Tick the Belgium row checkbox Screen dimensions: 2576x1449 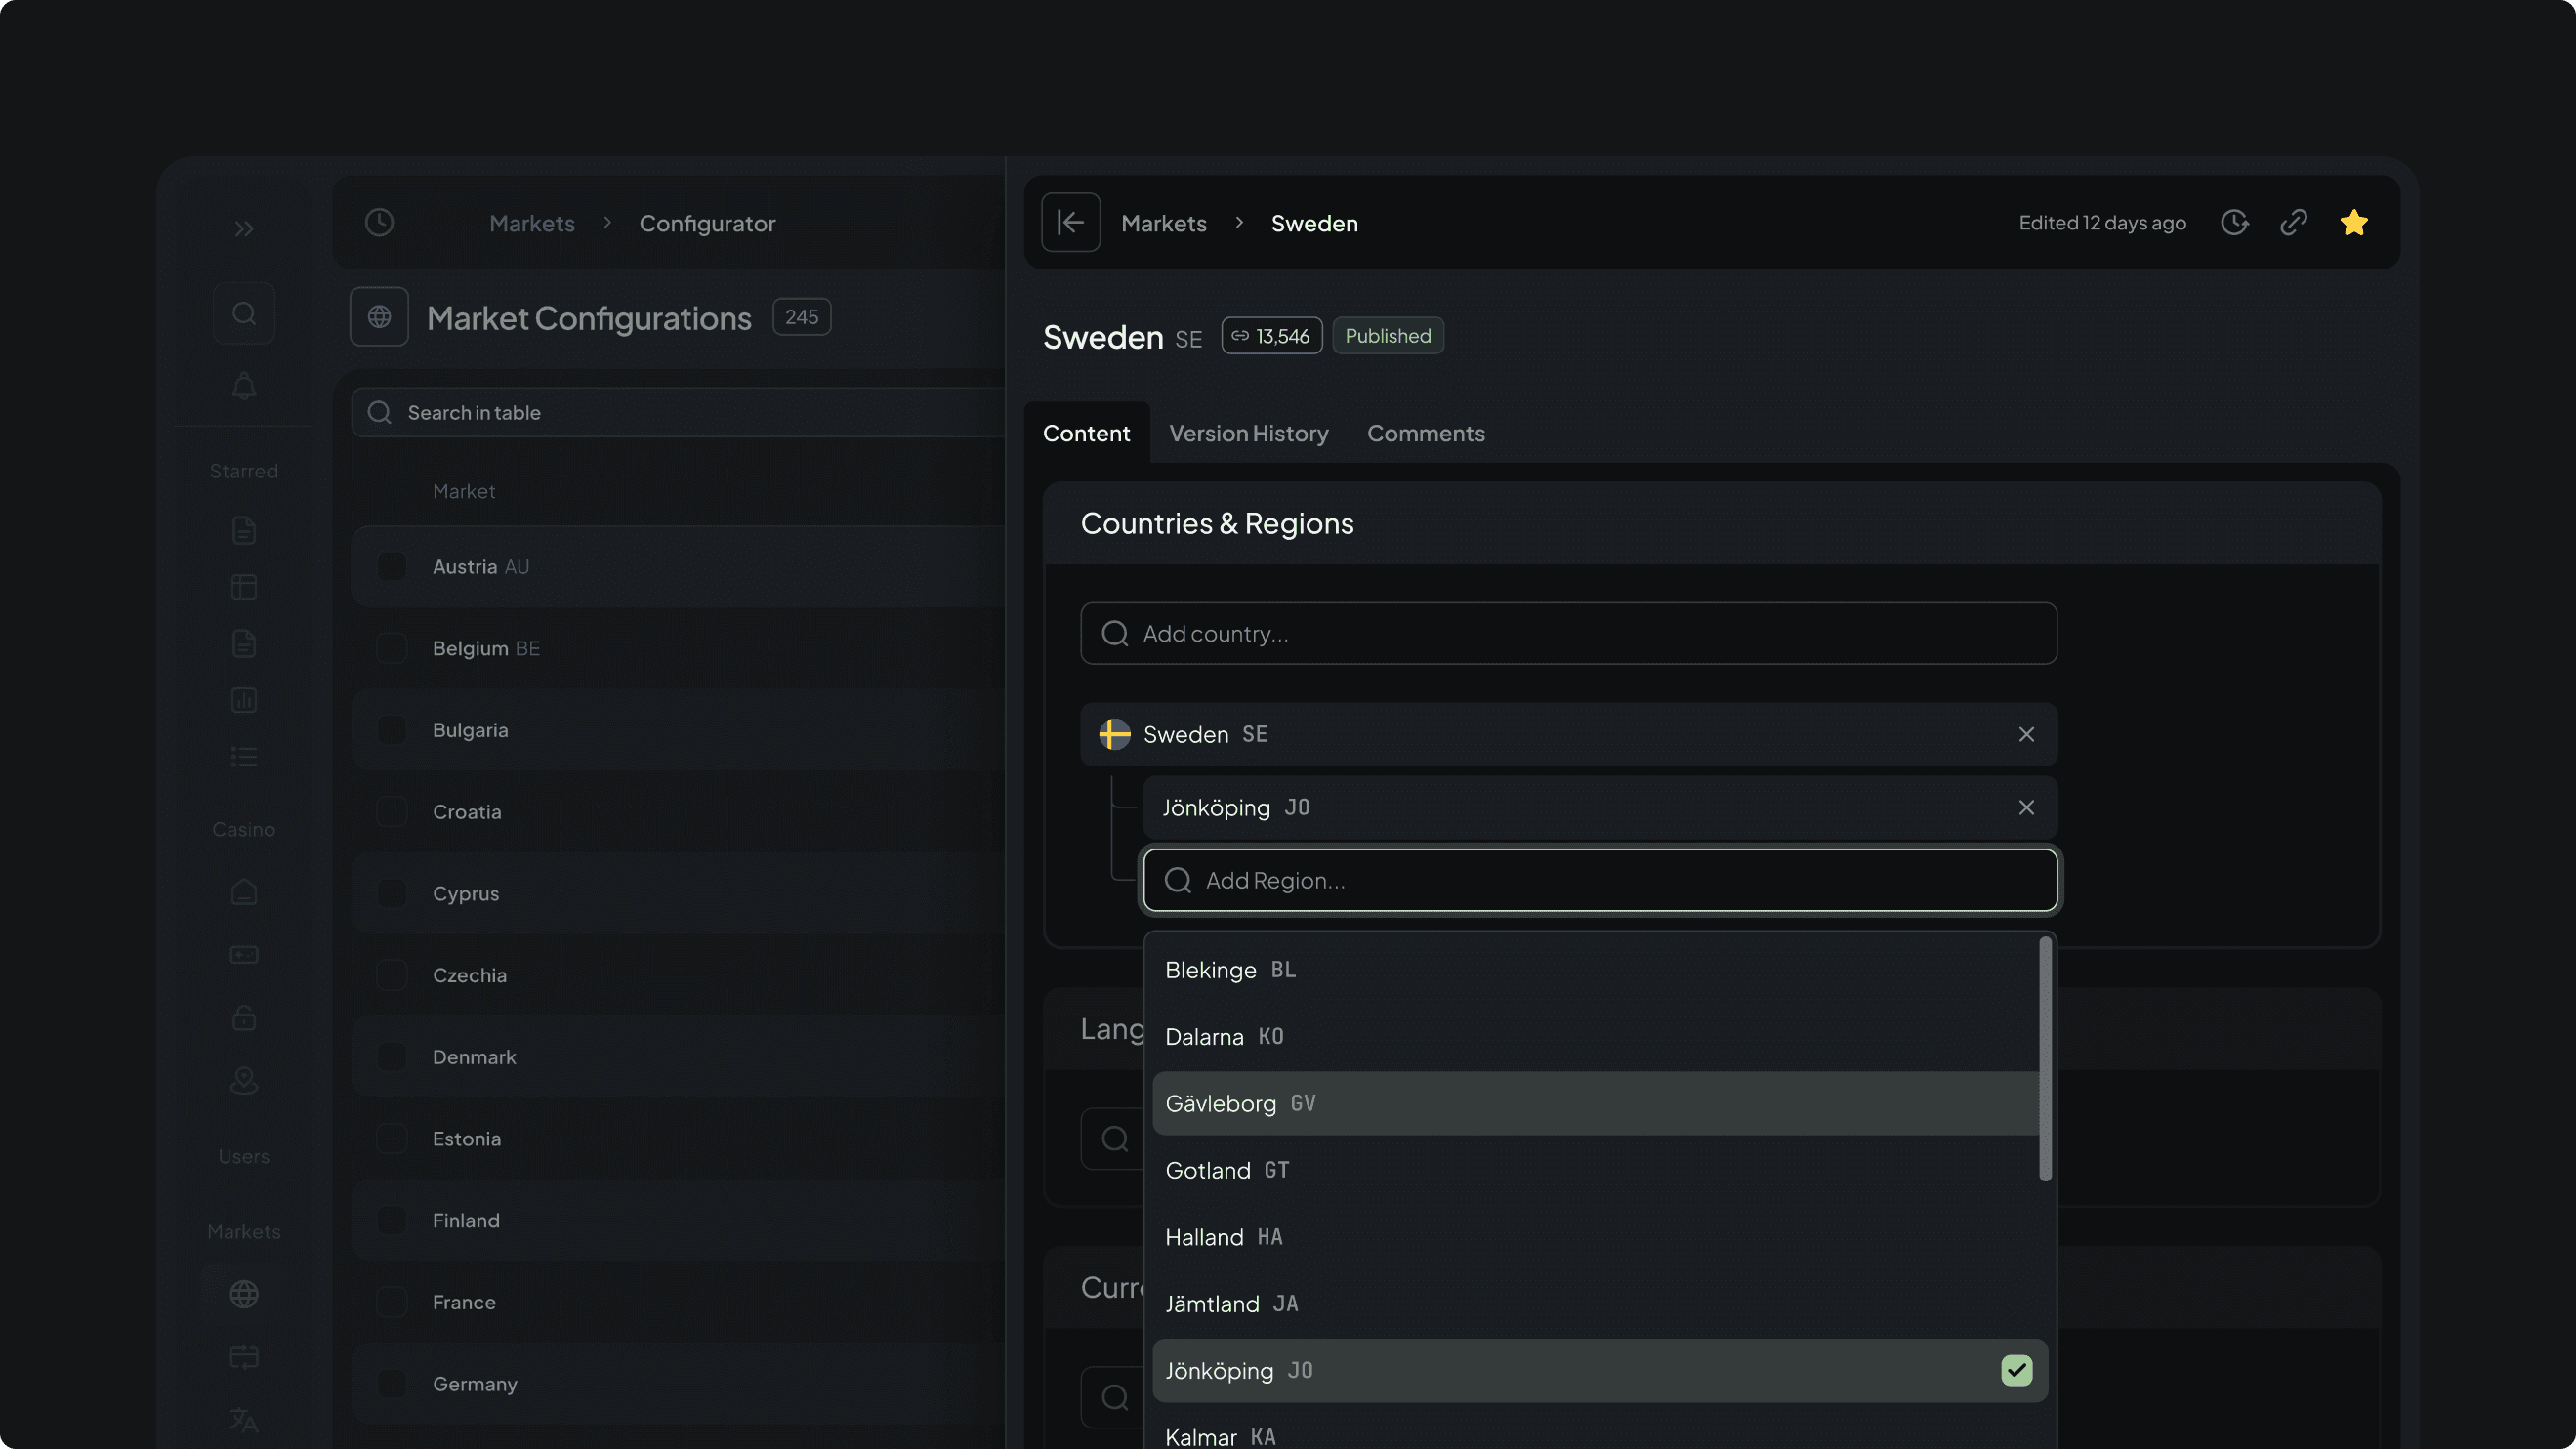click(x=392, y=648)
